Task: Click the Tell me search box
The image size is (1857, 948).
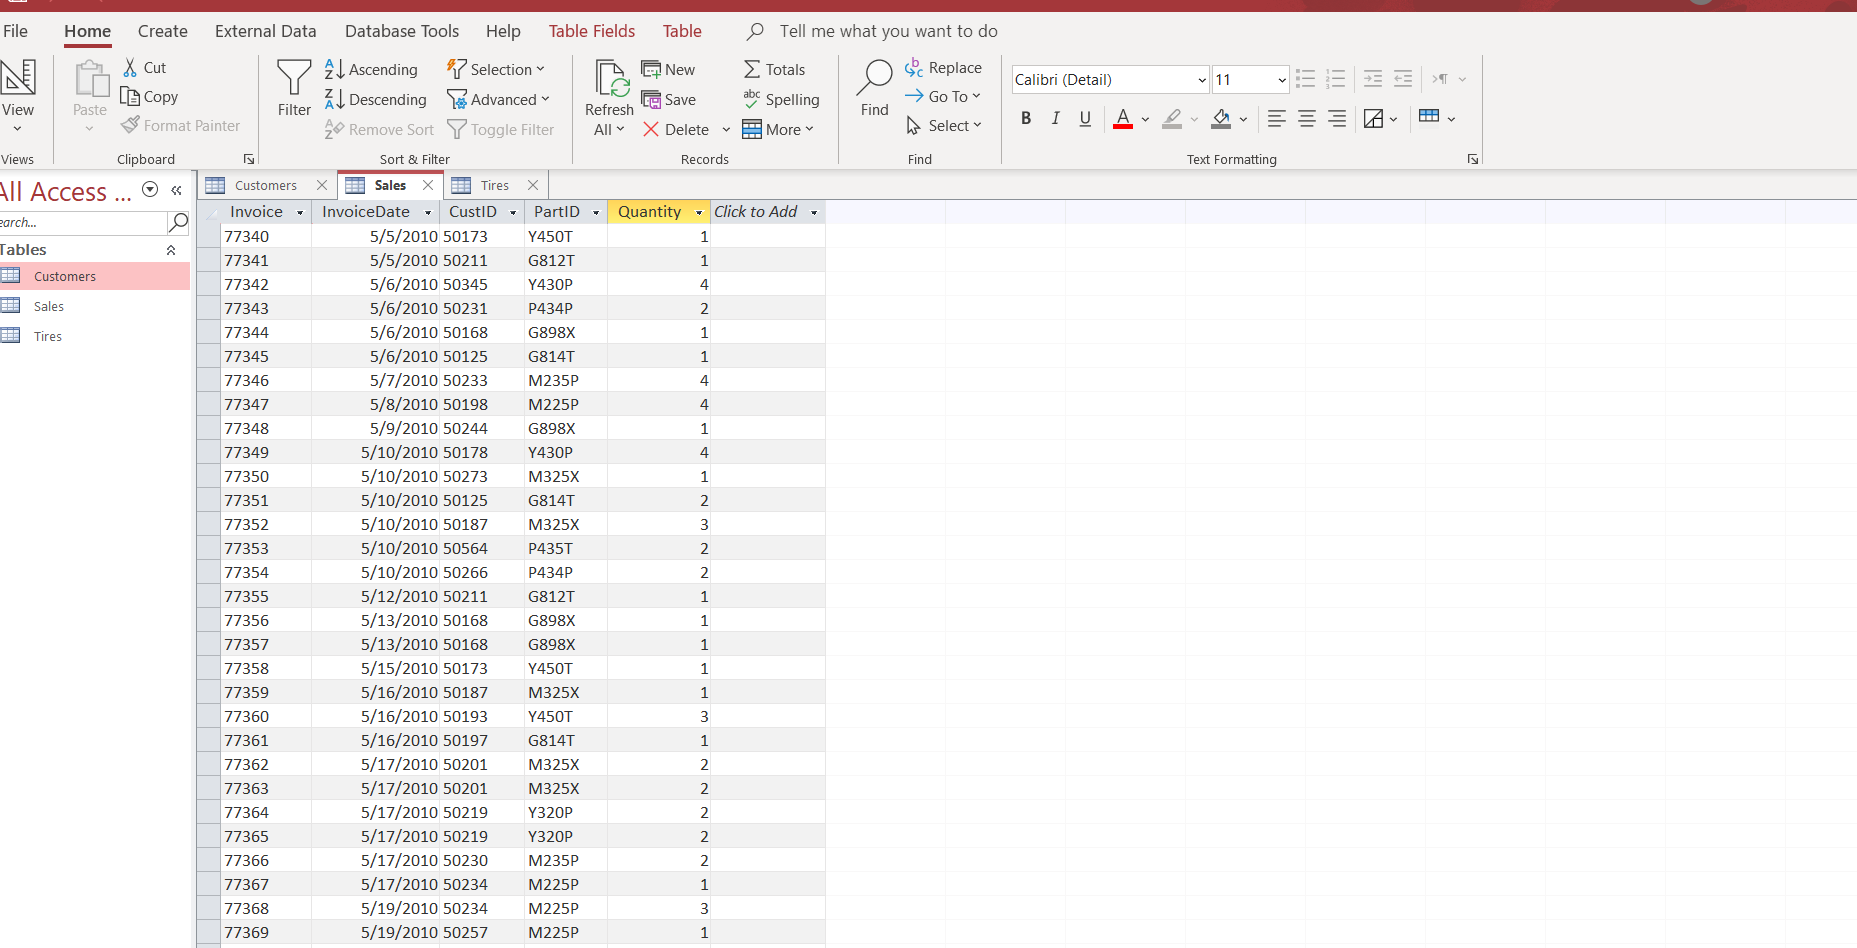Action: tap(888, 31)
